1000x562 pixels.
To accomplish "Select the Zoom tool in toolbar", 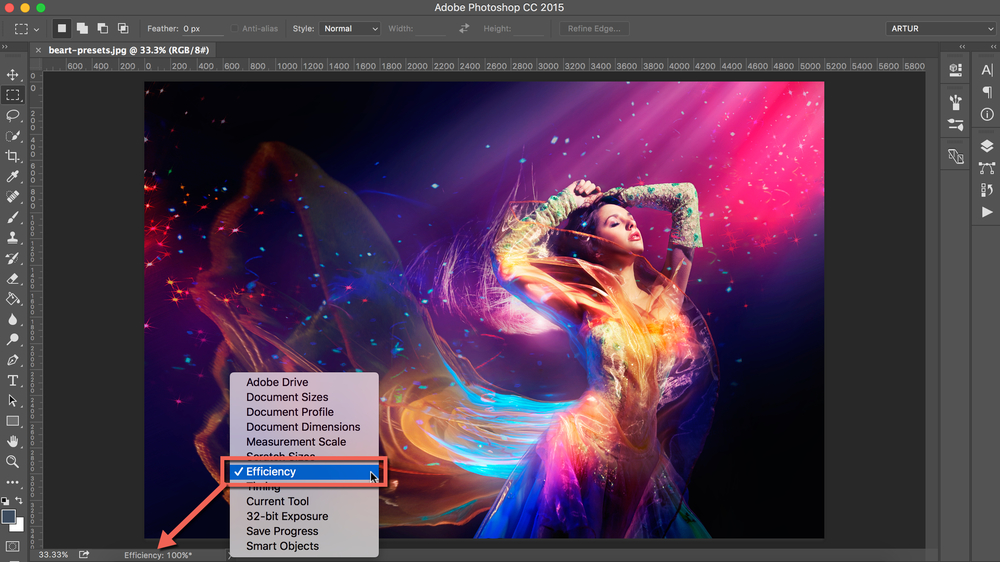I will coord(13,462).
